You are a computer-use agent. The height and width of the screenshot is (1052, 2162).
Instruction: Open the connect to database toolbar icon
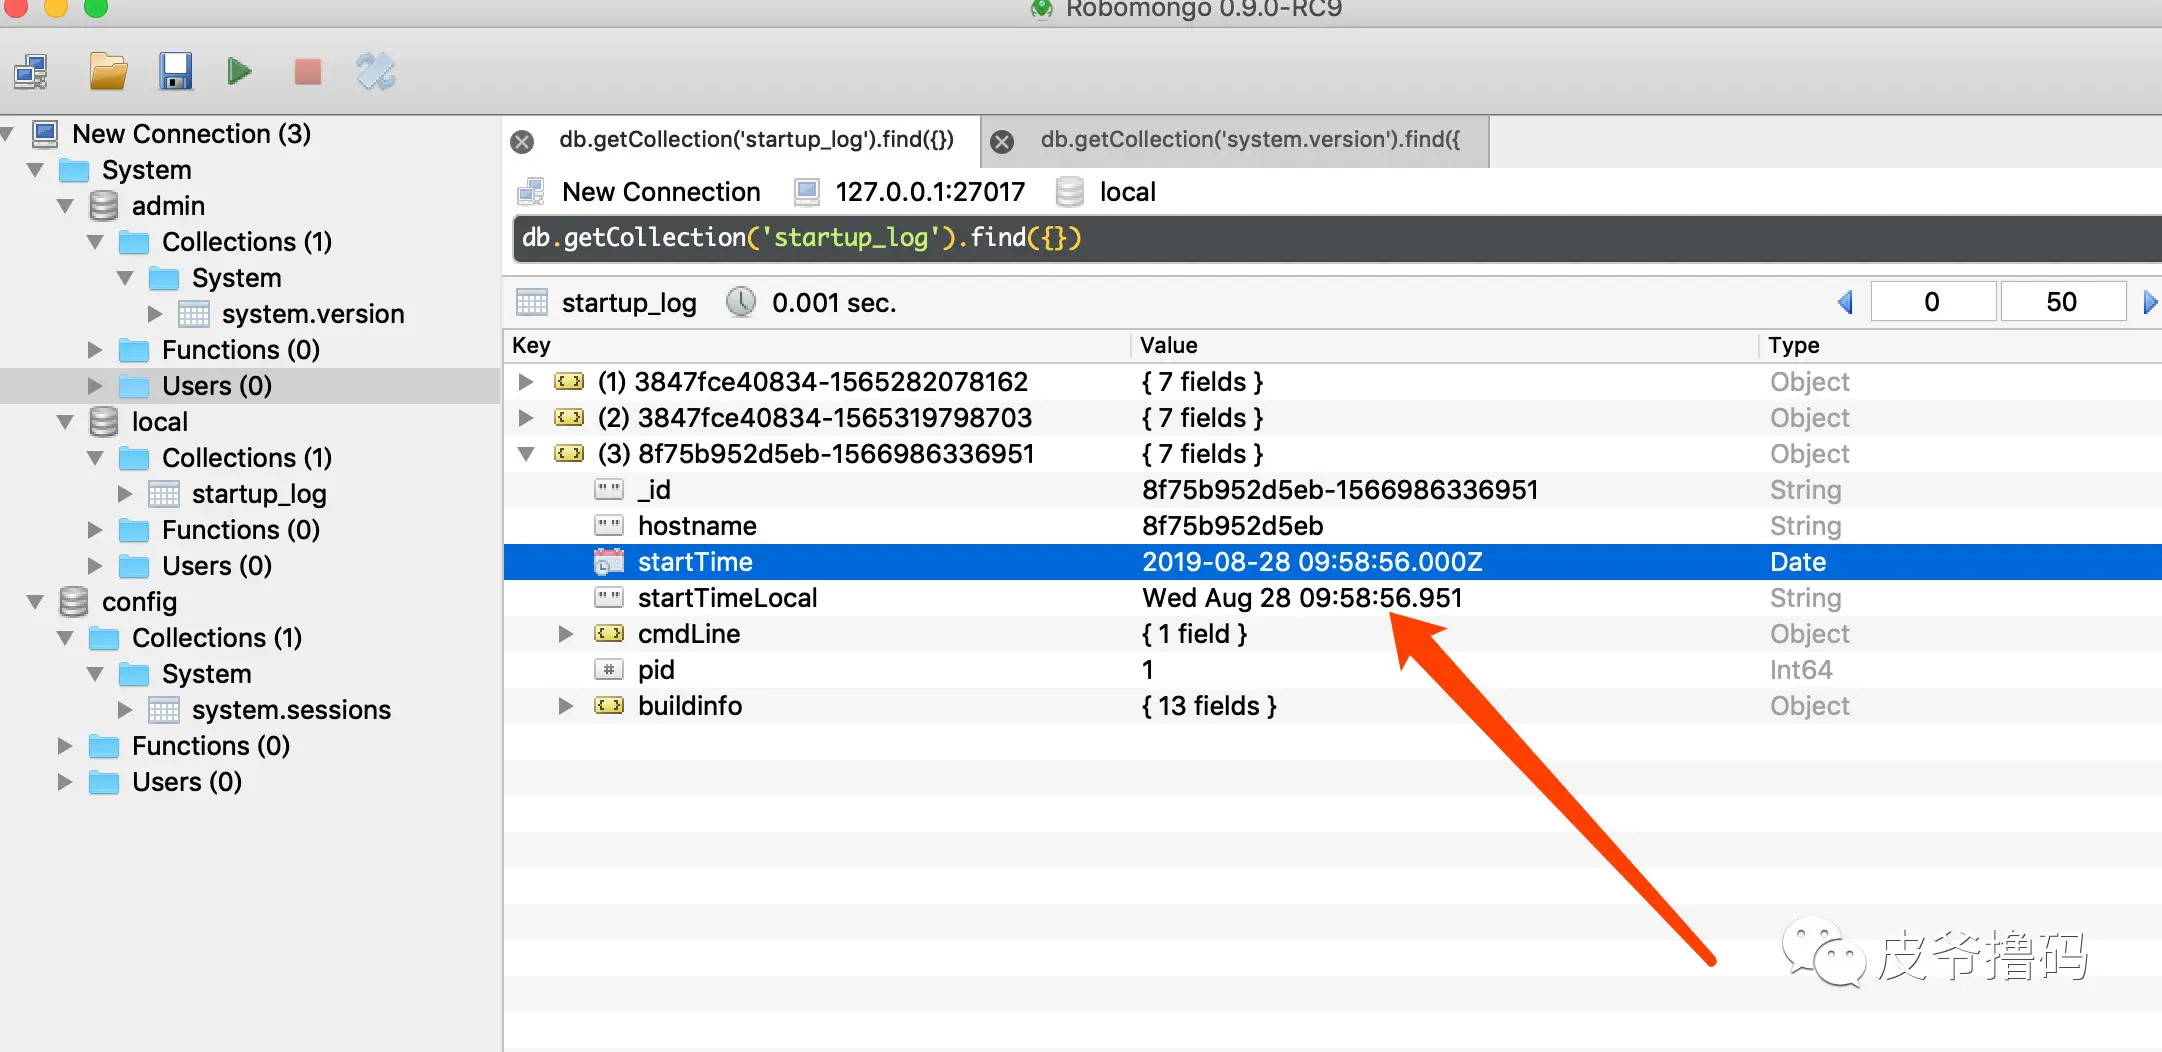click(x=31, y=71)
